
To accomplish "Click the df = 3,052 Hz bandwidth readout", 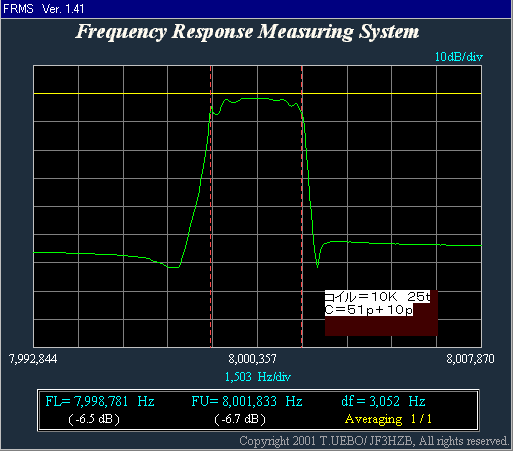I will [383, 401].
